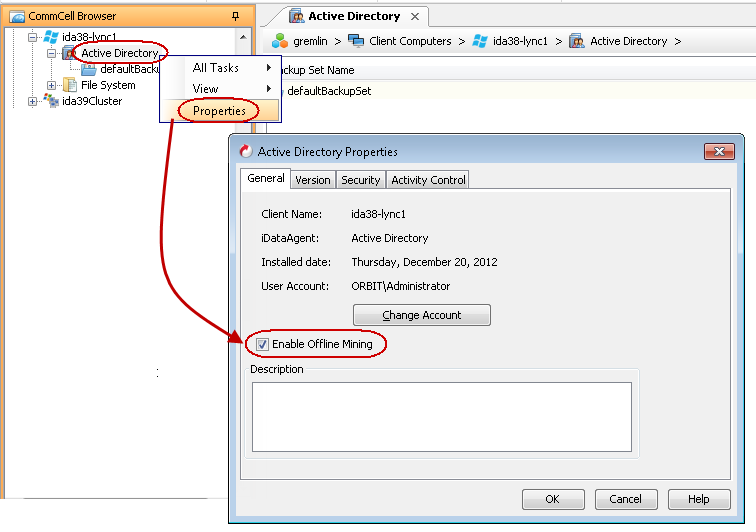The width and height of the screenshot is (756, 532).
Task: Collapse the ida38-lync1 tree node
Action: pyautogui.click(x=33, y=37)
